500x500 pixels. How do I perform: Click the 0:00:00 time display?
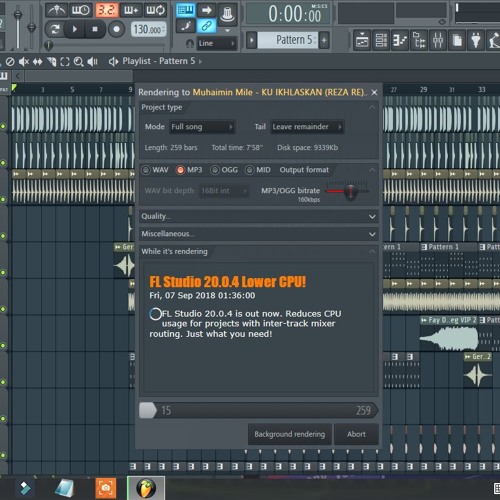[289, 14]
